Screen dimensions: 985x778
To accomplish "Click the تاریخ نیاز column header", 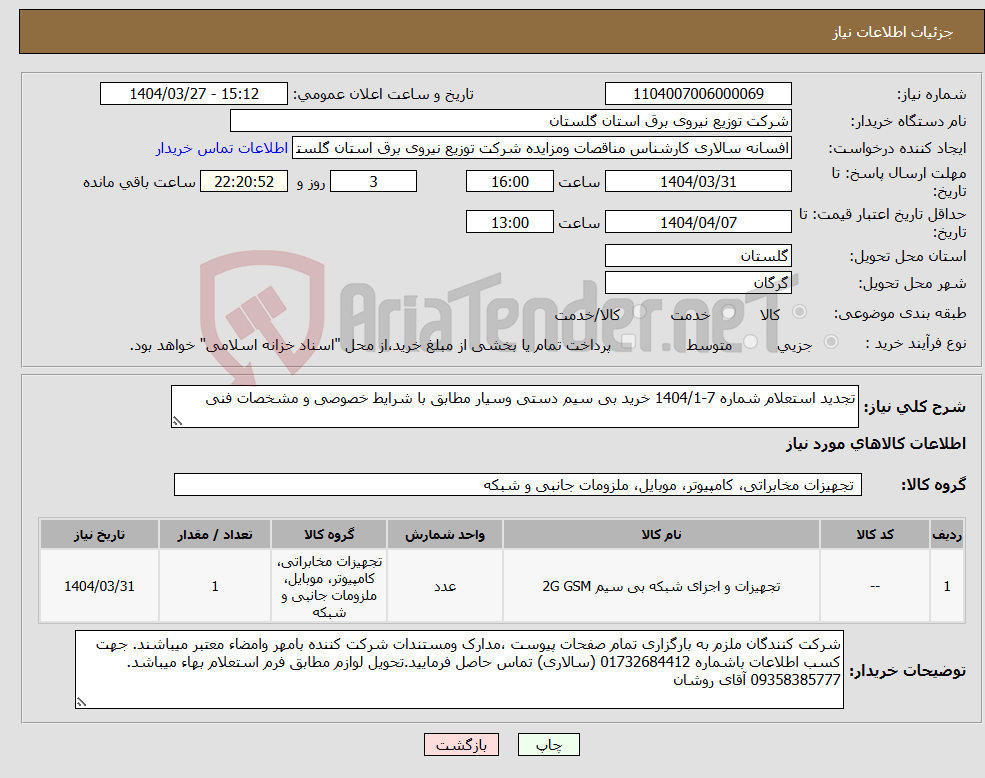I will [99, 534].
